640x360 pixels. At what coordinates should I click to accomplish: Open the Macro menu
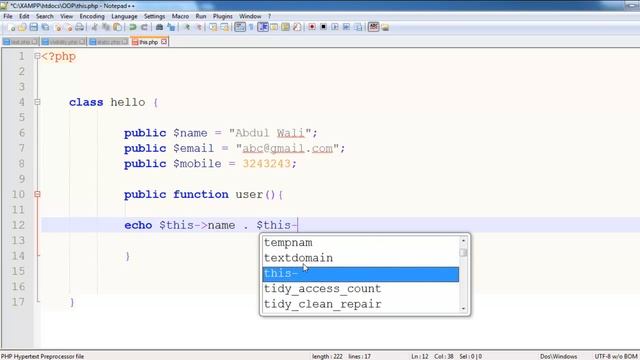180,16
